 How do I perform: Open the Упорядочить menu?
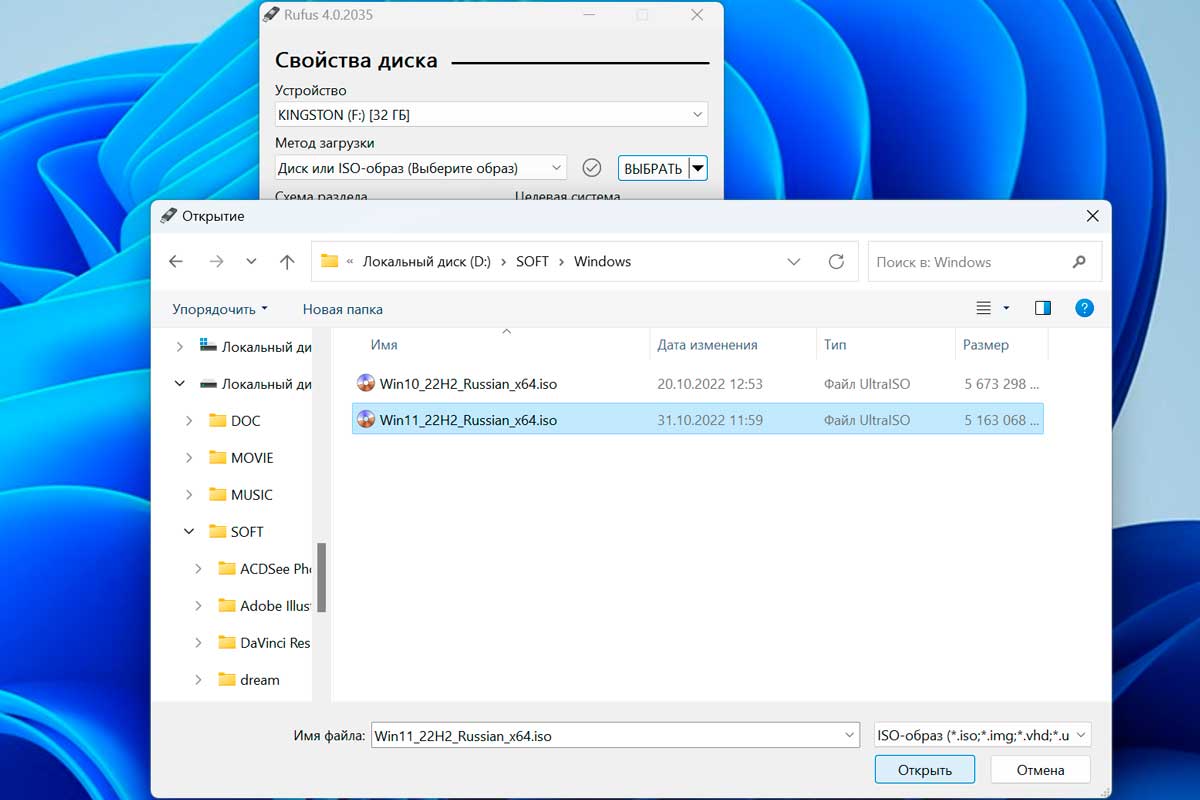coord(220,309)
